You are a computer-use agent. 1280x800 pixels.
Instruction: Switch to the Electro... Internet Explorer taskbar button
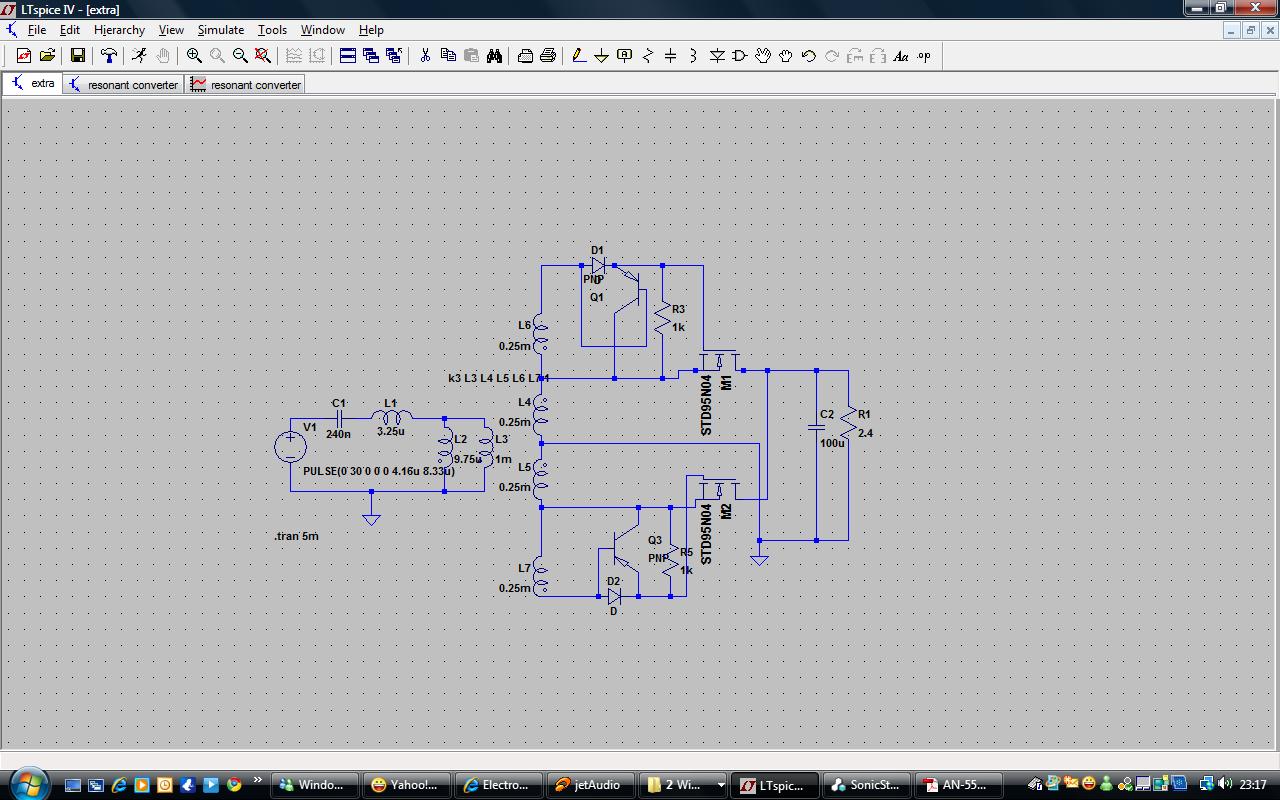(x=498, y=785)
